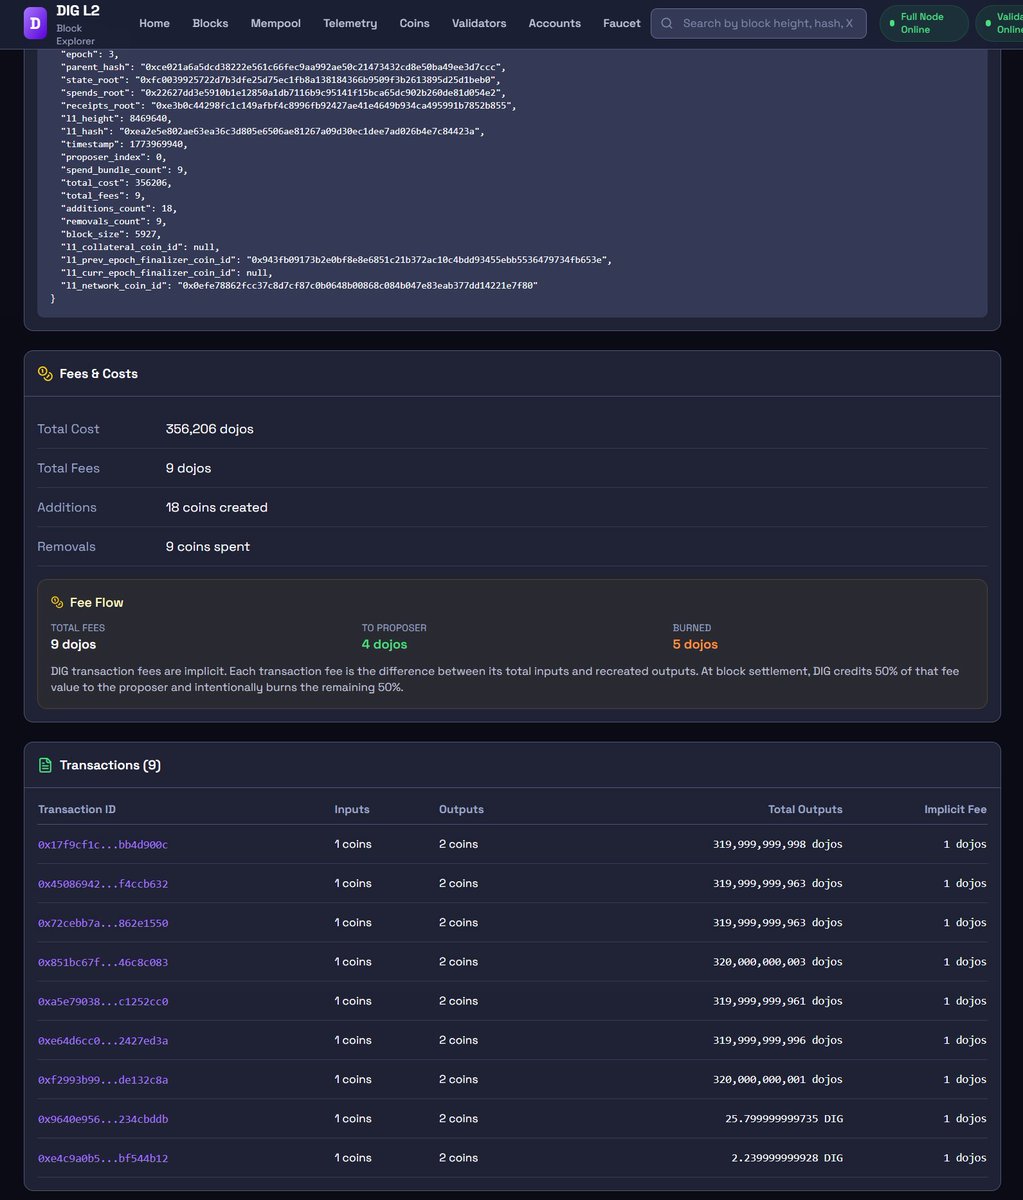Image resolution: width=1023 pixels, height=1200 pixels.
Task: Focus the block search input field
Action: [758, 23]
